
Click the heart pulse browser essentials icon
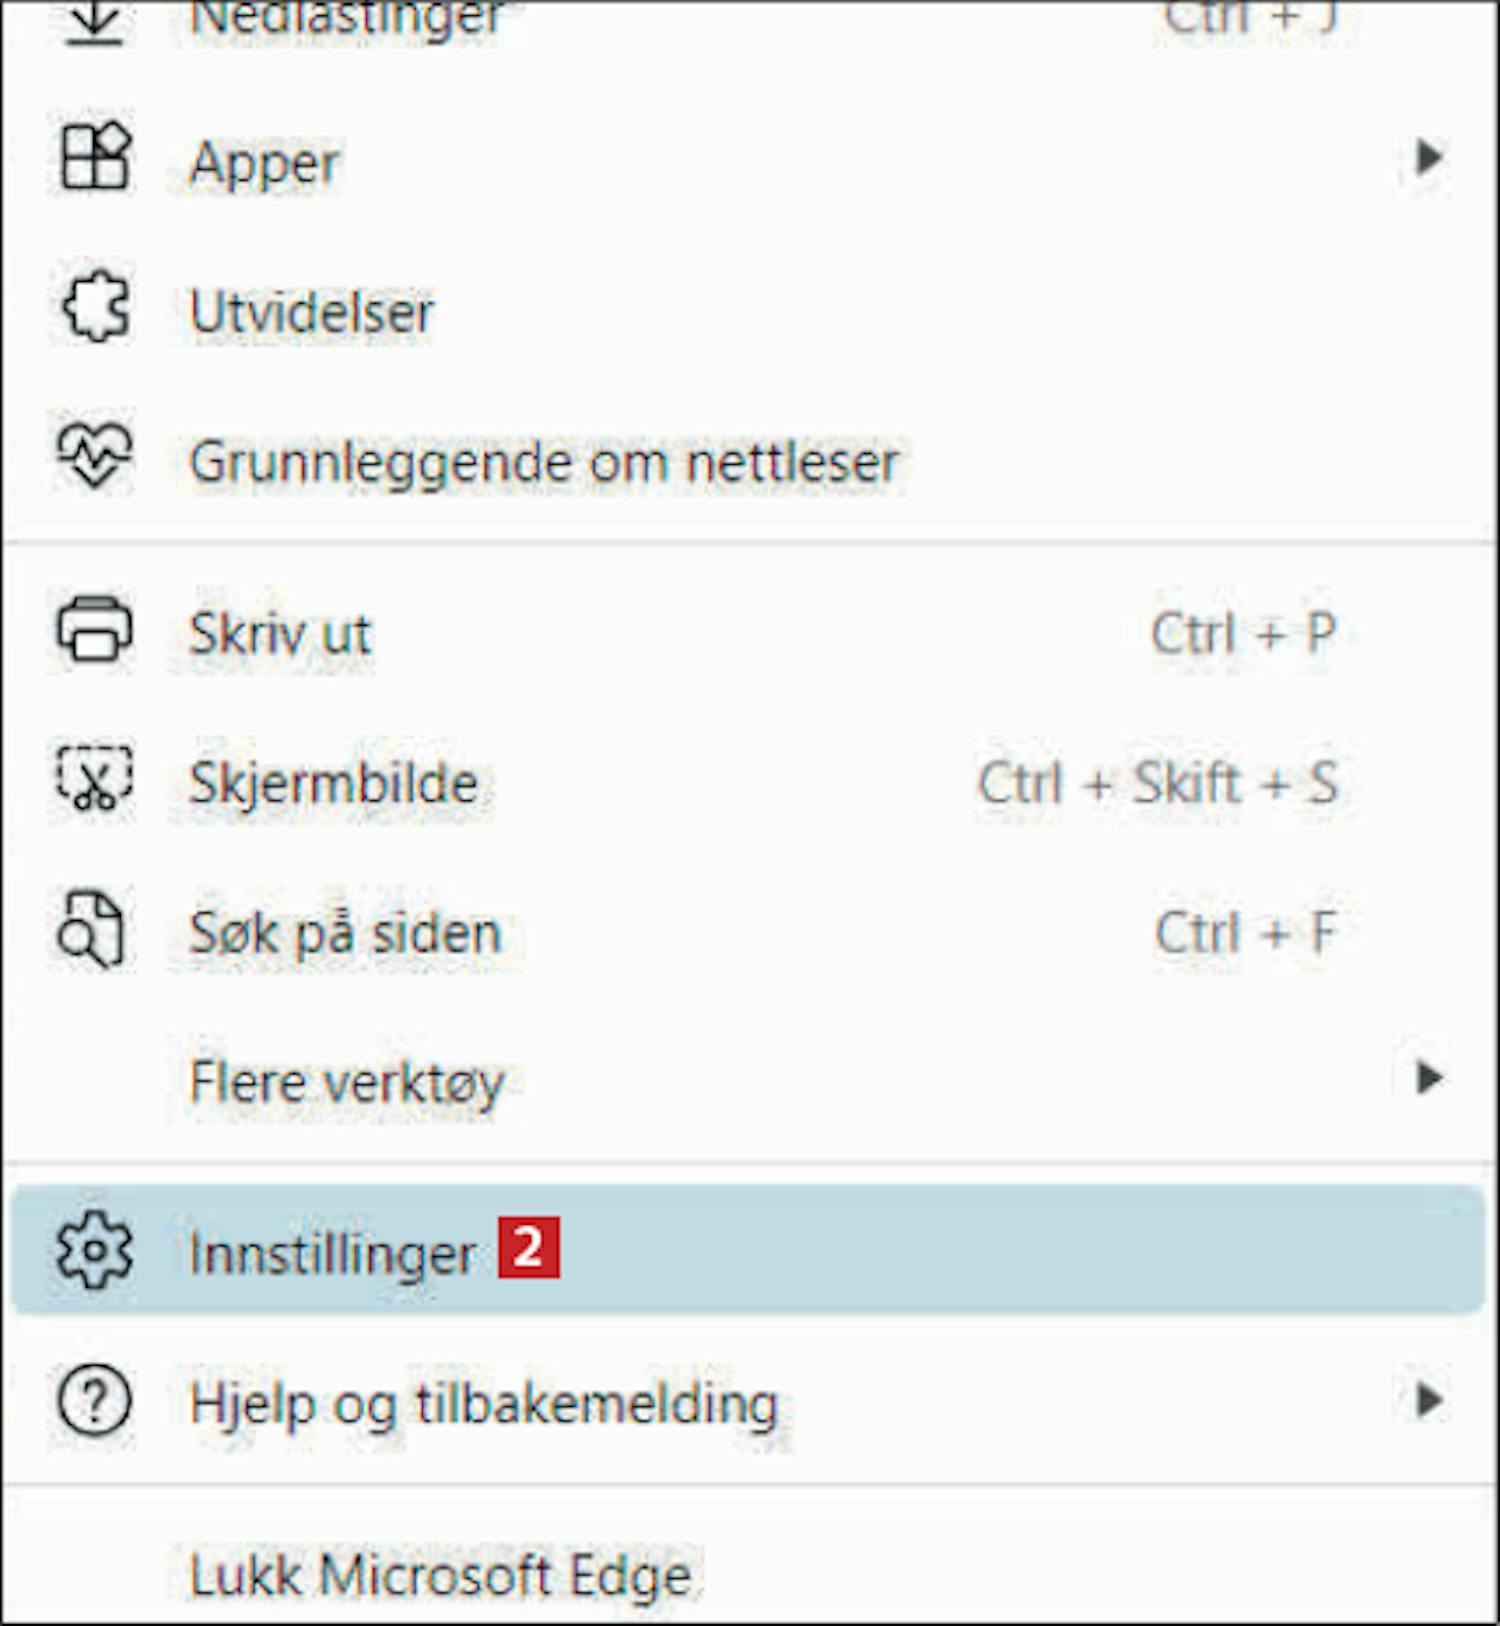pyautogui.click(x=95, y=455)
